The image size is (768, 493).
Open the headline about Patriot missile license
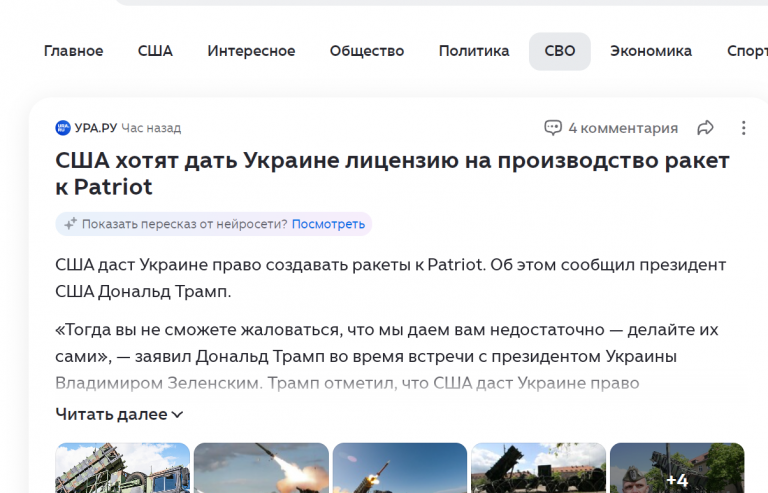pyautogui.click(x=392, y=173)
